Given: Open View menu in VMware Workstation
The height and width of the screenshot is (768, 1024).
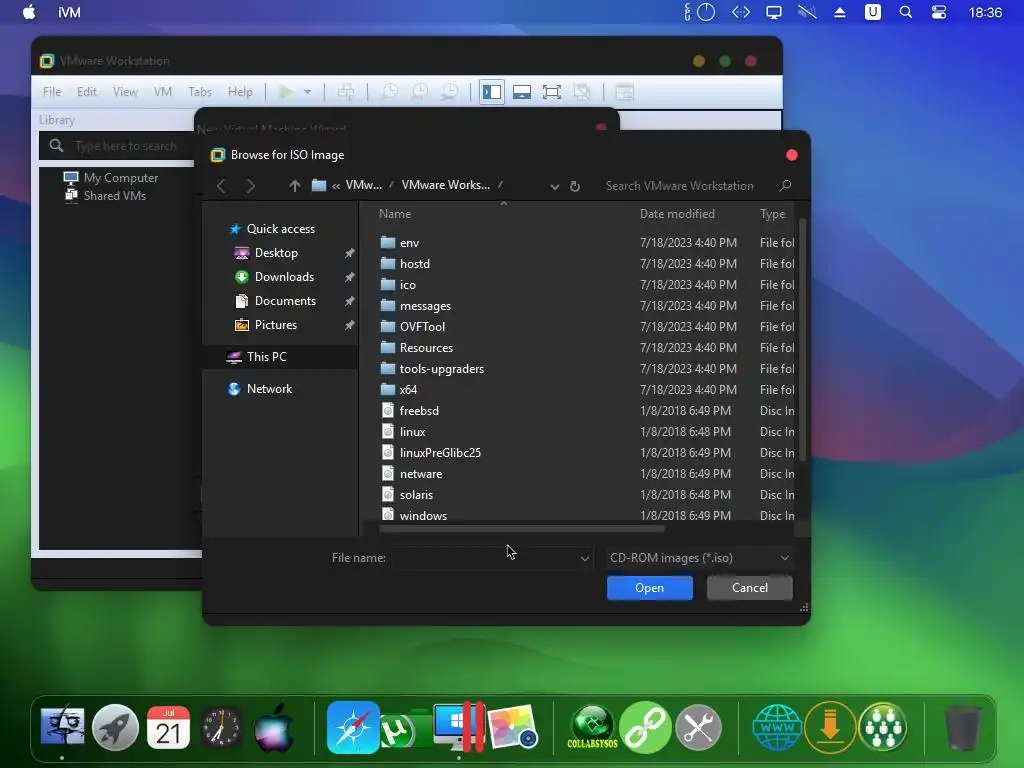Looking at the screenshot, I should tap(125, 92).
